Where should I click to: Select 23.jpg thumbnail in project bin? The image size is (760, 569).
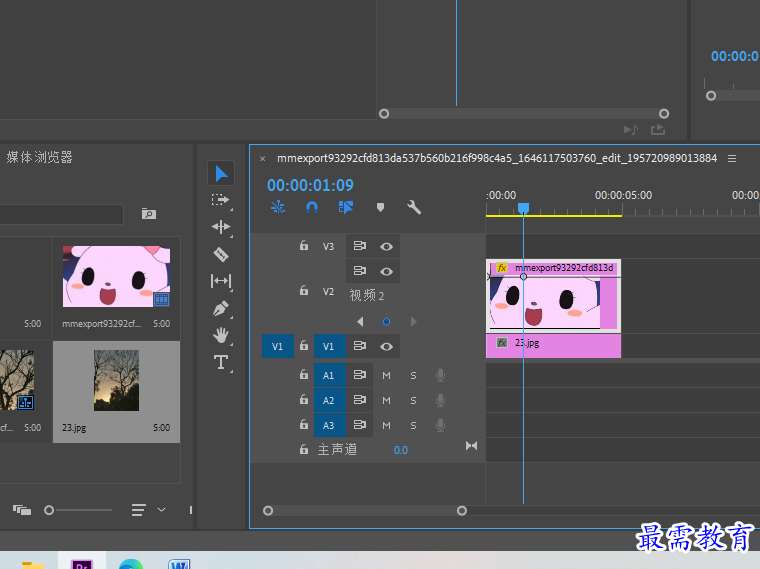[x=116, y=380]
